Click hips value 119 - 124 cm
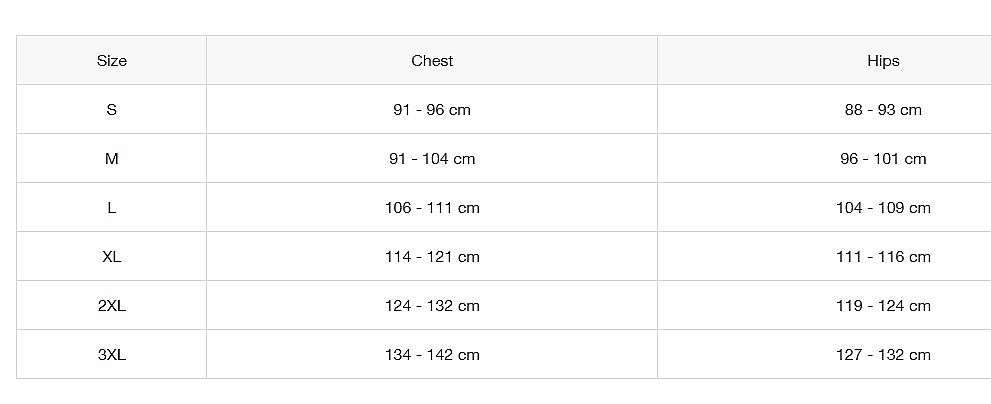 (883, 305)
